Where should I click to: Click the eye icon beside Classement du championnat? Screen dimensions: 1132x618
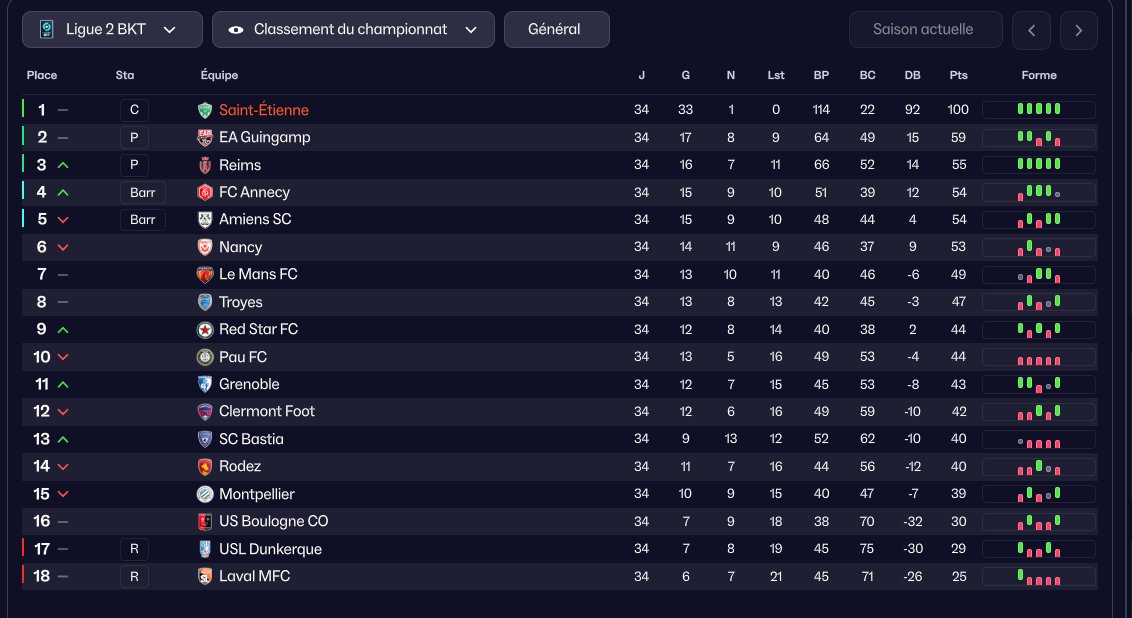point(236,30)
